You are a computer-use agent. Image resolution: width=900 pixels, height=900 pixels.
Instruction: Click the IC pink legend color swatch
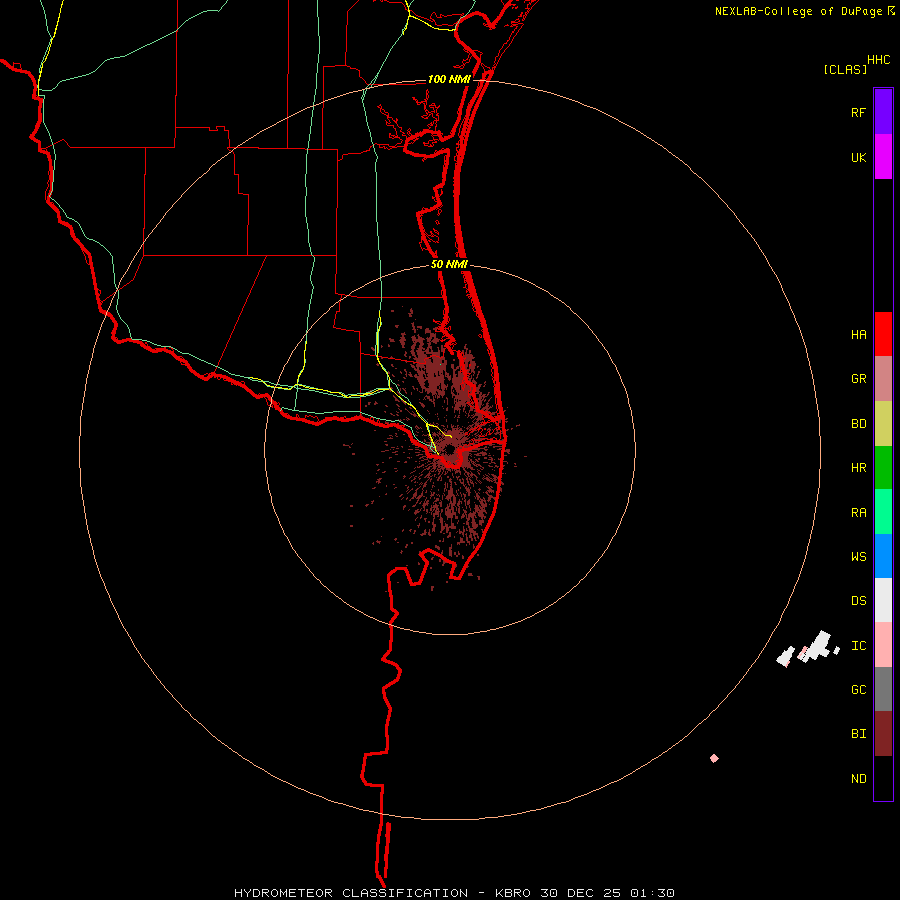(x=883, y=645)
